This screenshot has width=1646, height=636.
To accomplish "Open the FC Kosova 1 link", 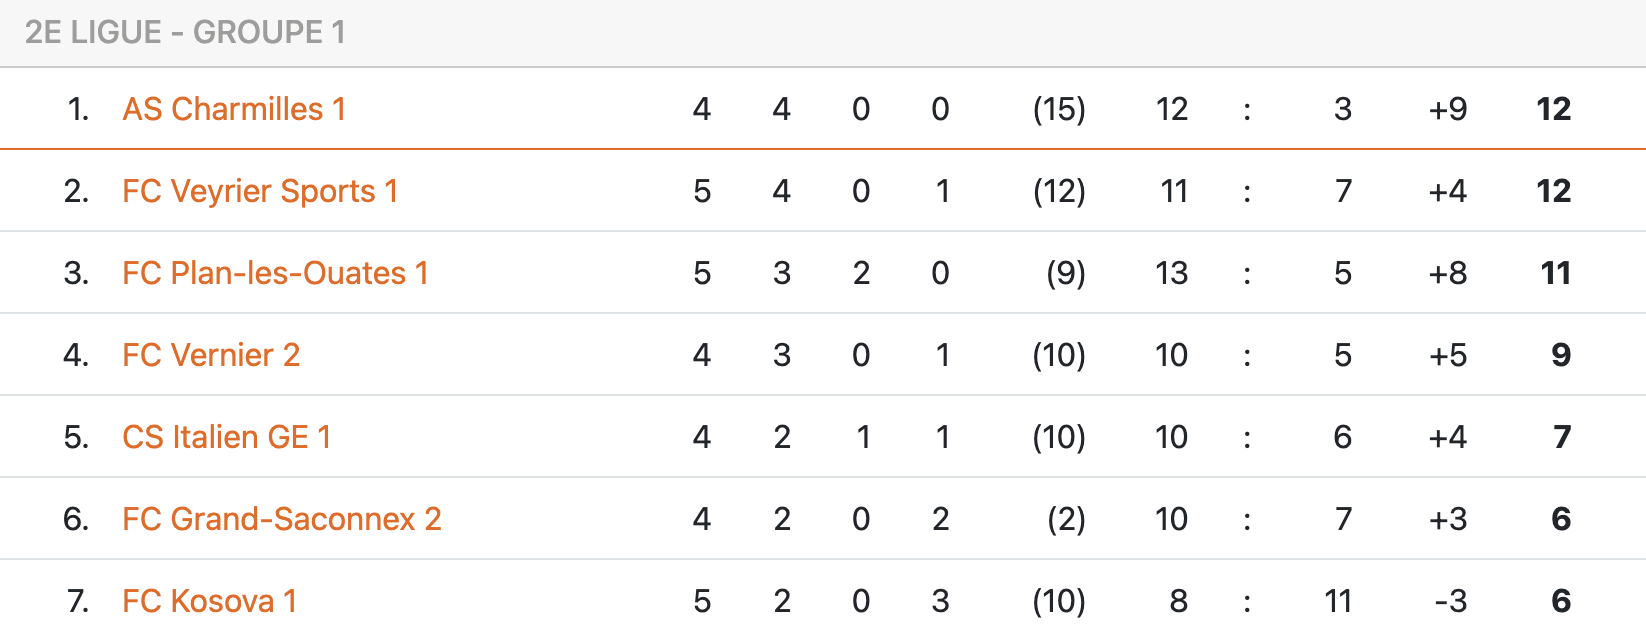I will 209,601.
